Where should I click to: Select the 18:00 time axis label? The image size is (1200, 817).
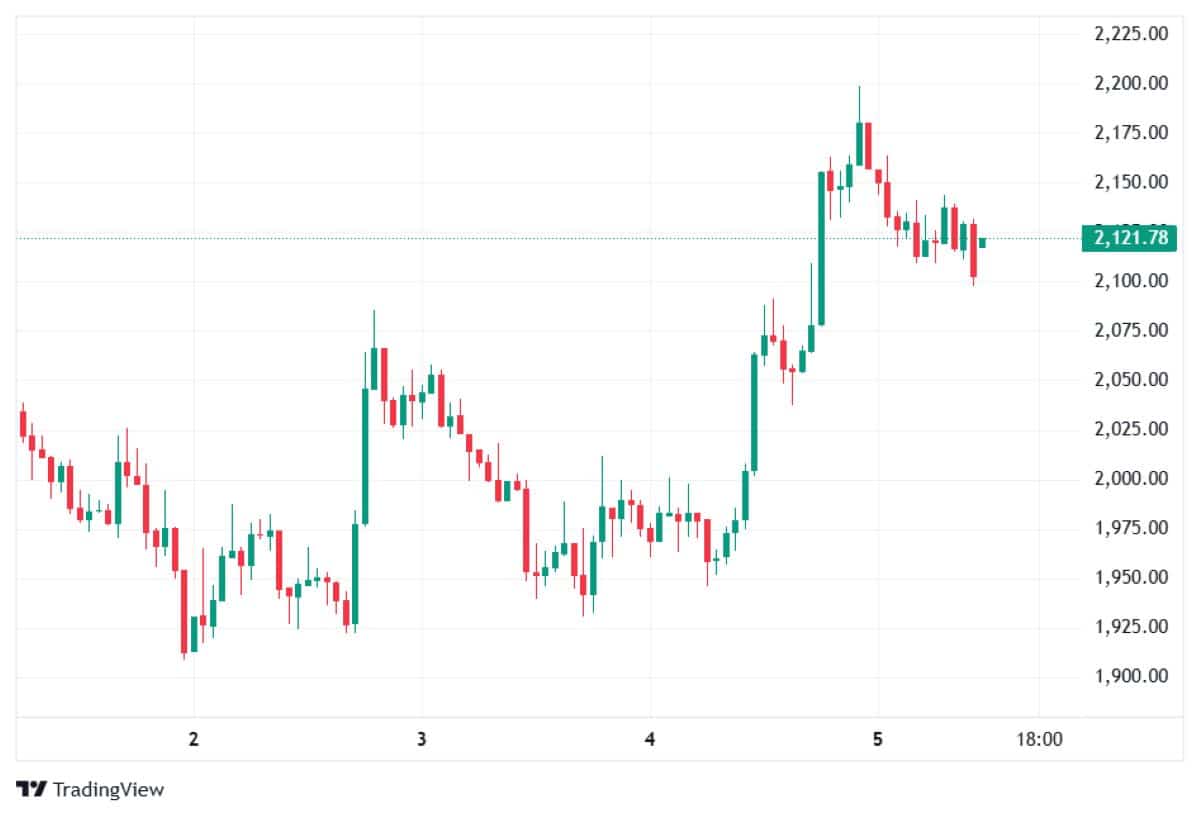tap(1038, 740)
